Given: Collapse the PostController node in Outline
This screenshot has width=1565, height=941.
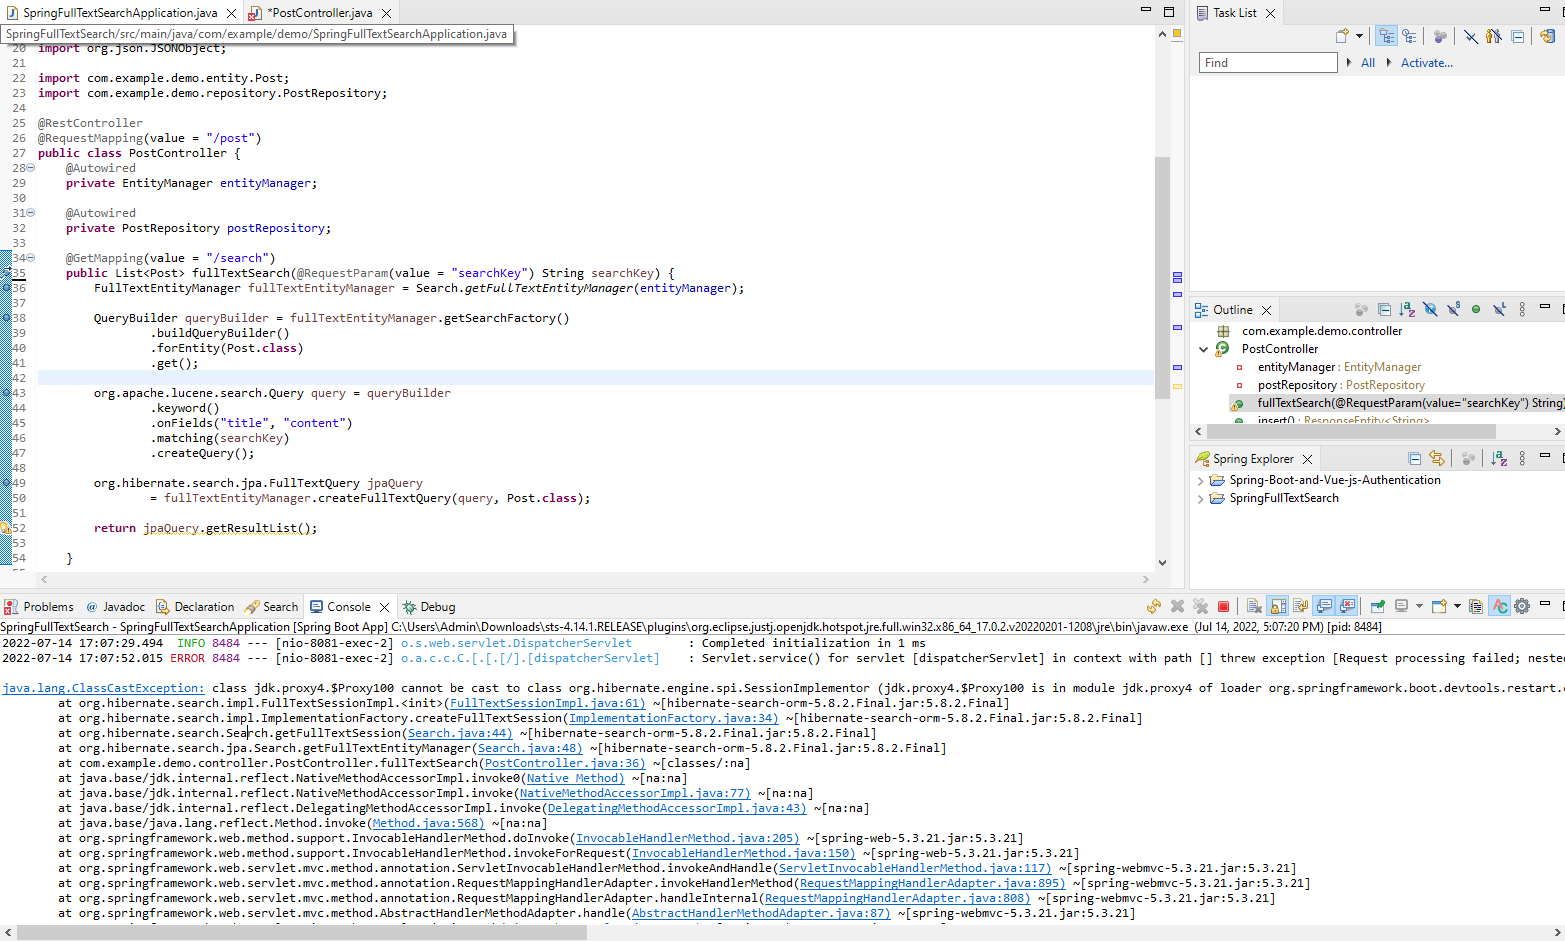Looking at the screenshot, I should (1204, 349).
